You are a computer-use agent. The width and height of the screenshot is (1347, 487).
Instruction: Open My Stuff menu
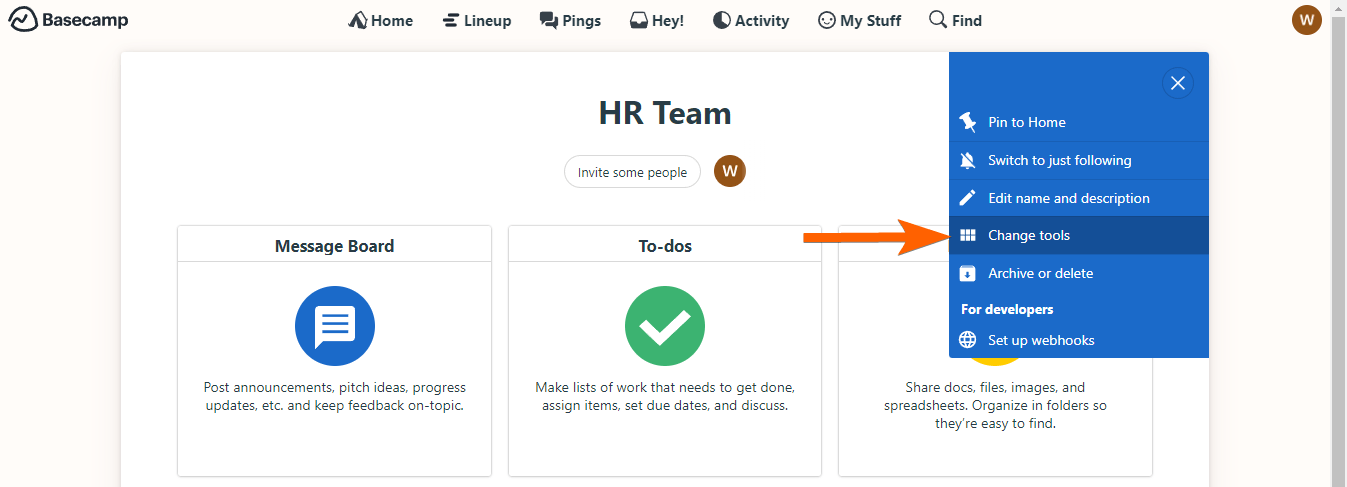pyautogui.click(x=859, y=20)
